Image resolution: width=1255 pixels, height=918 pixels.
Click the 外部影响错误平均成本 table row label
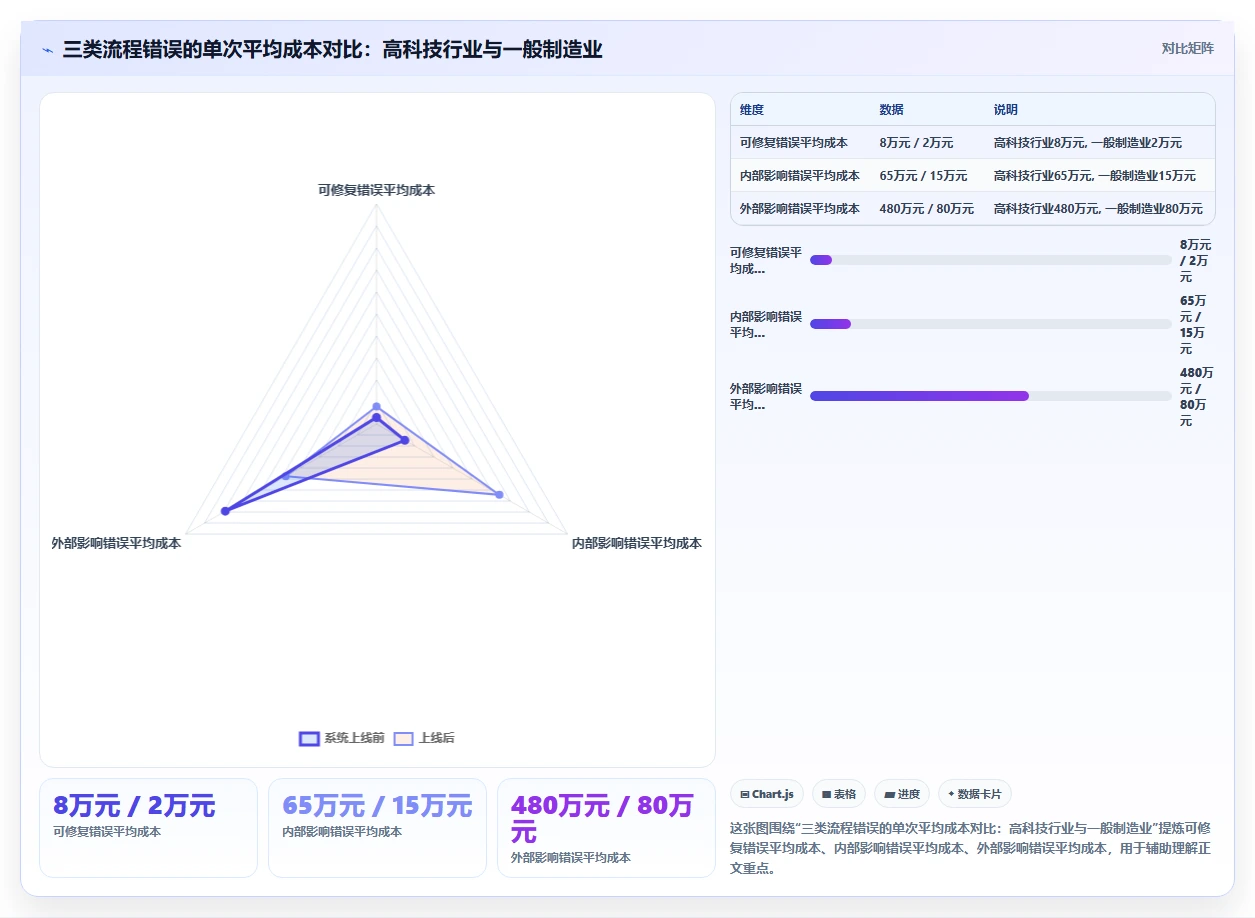click(800, 209)
